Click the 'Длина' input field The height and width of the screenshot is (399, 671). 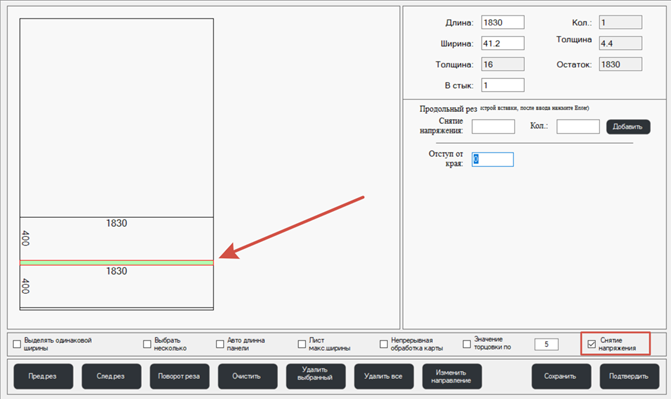(502, 22)
